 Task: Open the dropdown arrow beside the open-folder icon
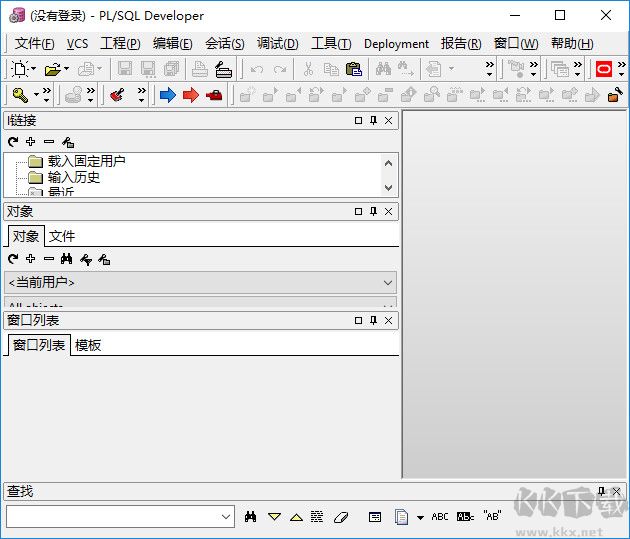(67, 69)
